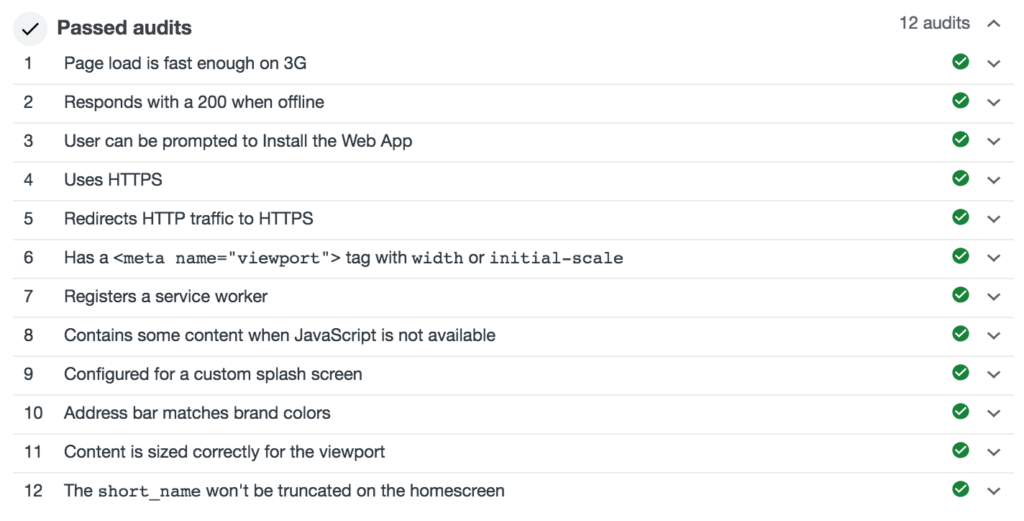Screen dimensions: 1024x521
Task: Expand the meta viewport tag audit details
Action: 993,257
